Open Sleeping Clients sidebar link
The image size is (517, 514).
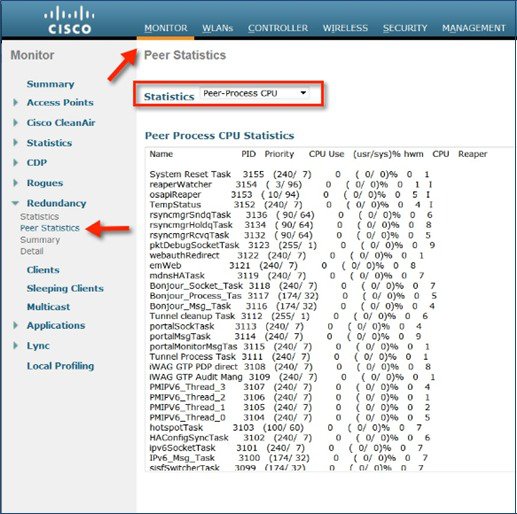[65, 288]
